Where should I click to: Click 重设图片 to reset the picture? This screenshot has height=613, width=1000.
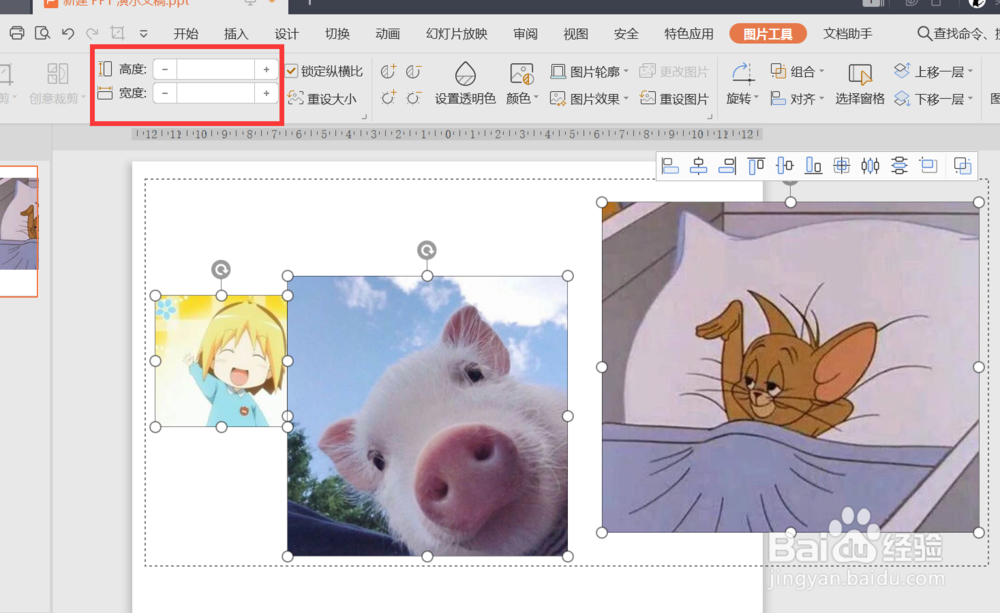[x=674, y=98]
